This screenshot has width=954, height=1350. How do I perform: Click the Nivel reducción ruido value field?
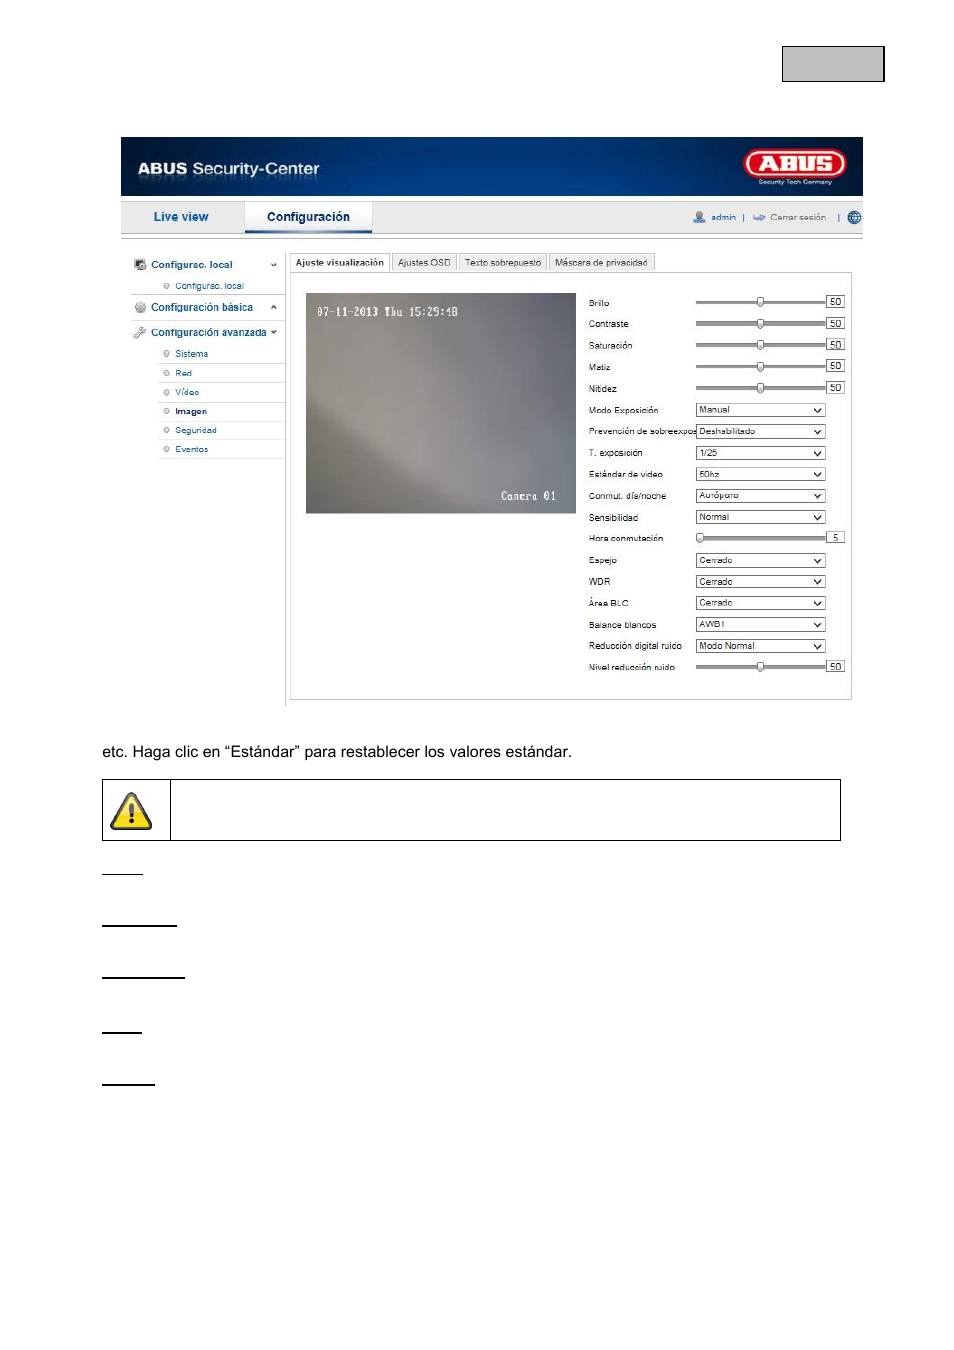click(835, 667)
